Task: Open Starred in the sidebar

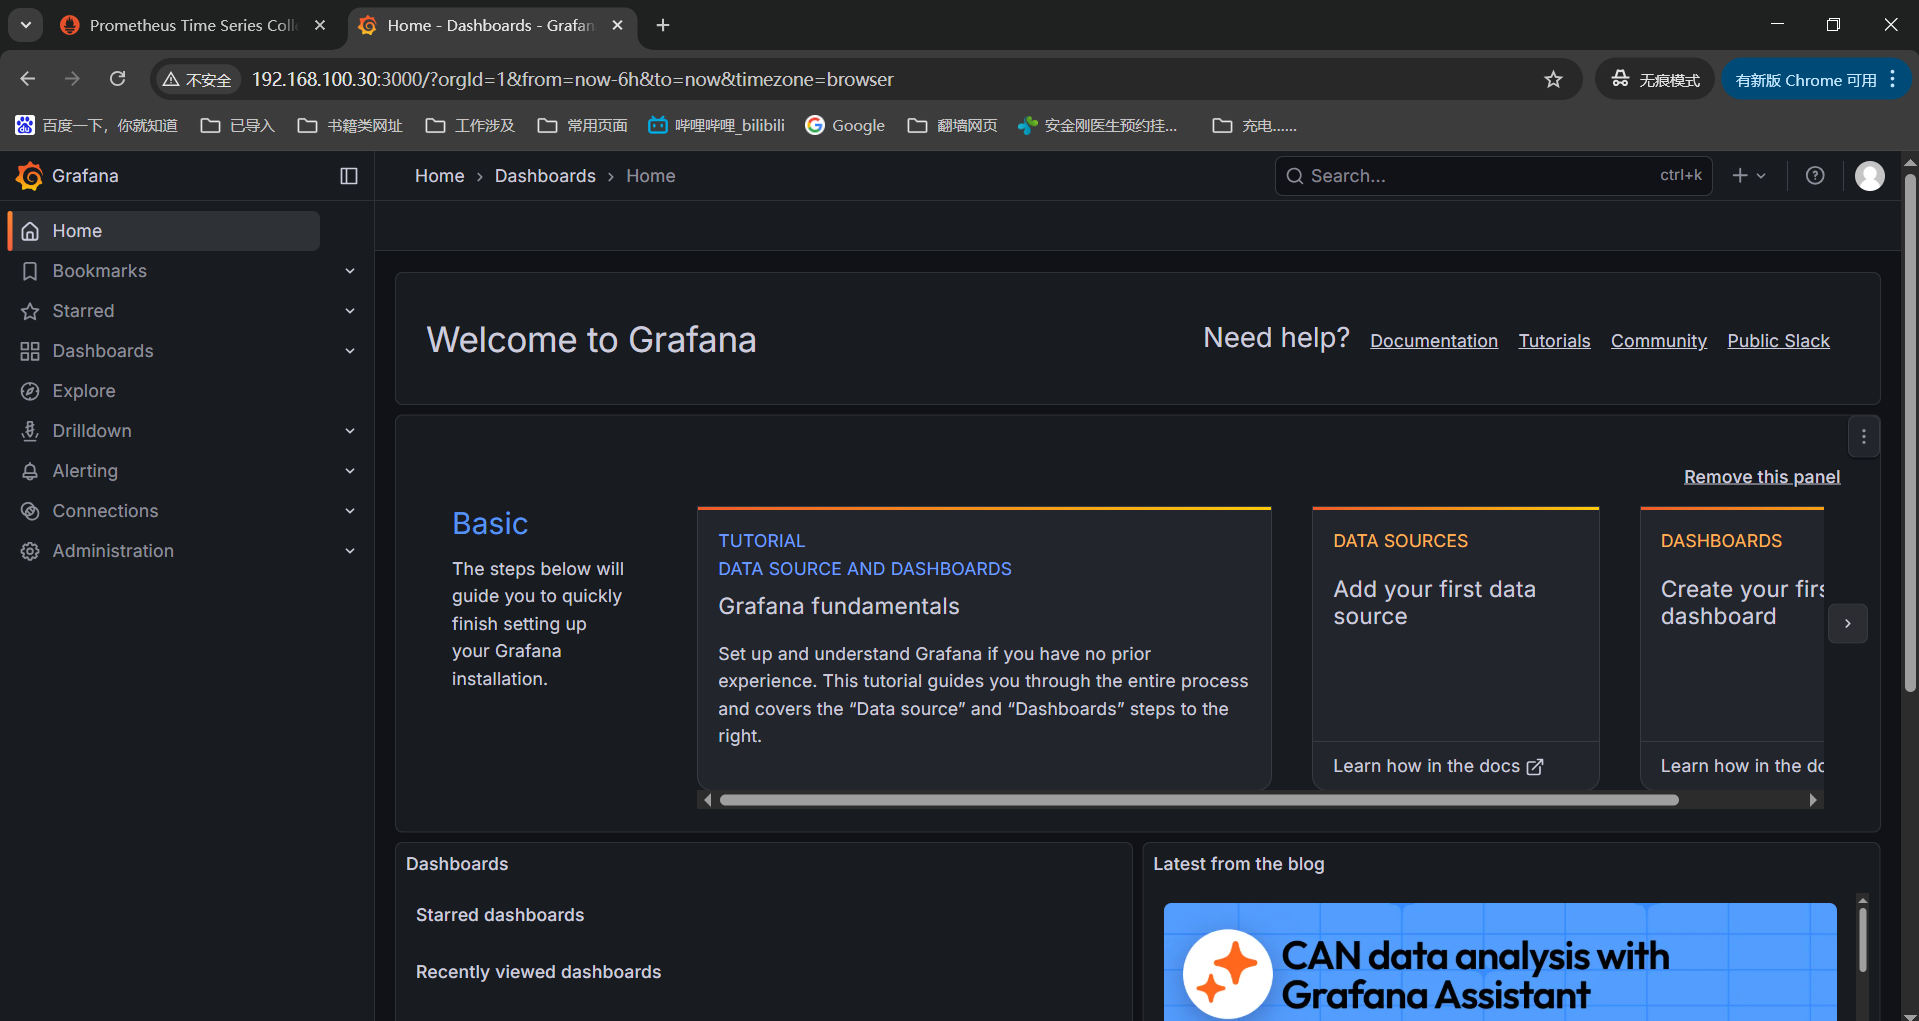Action: click(83, 311)
